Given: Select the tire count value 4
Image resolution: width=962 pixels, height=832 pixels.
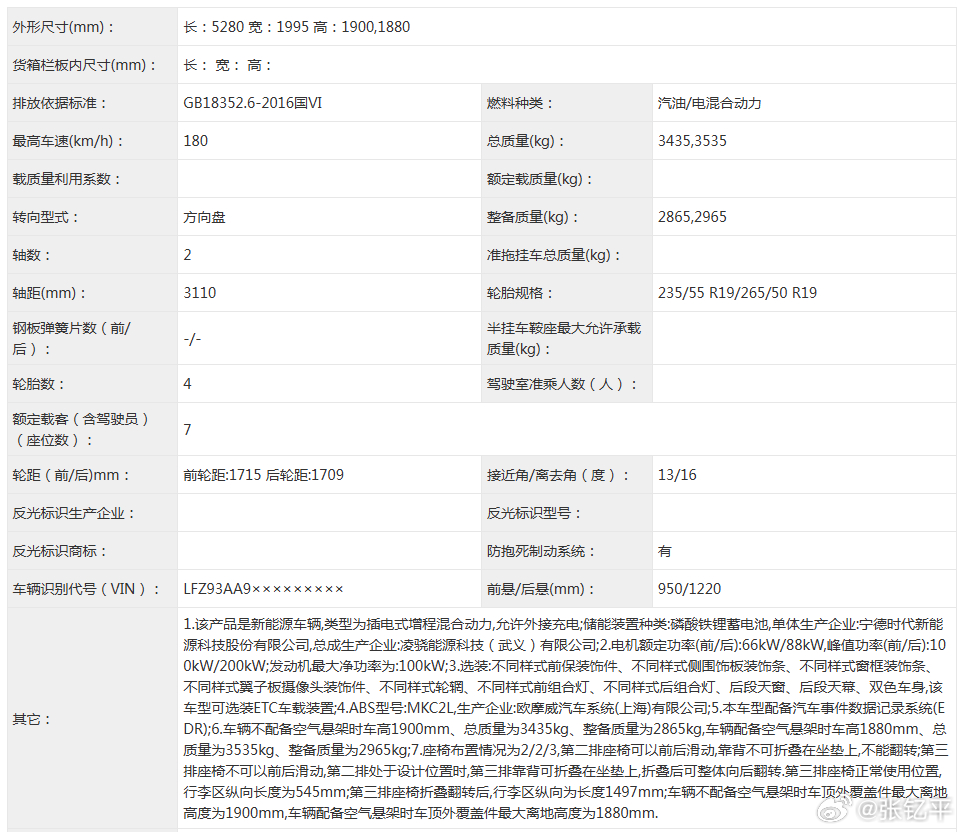Looking at the screenshot, I should pyautogui.click(x=187, y=384).
